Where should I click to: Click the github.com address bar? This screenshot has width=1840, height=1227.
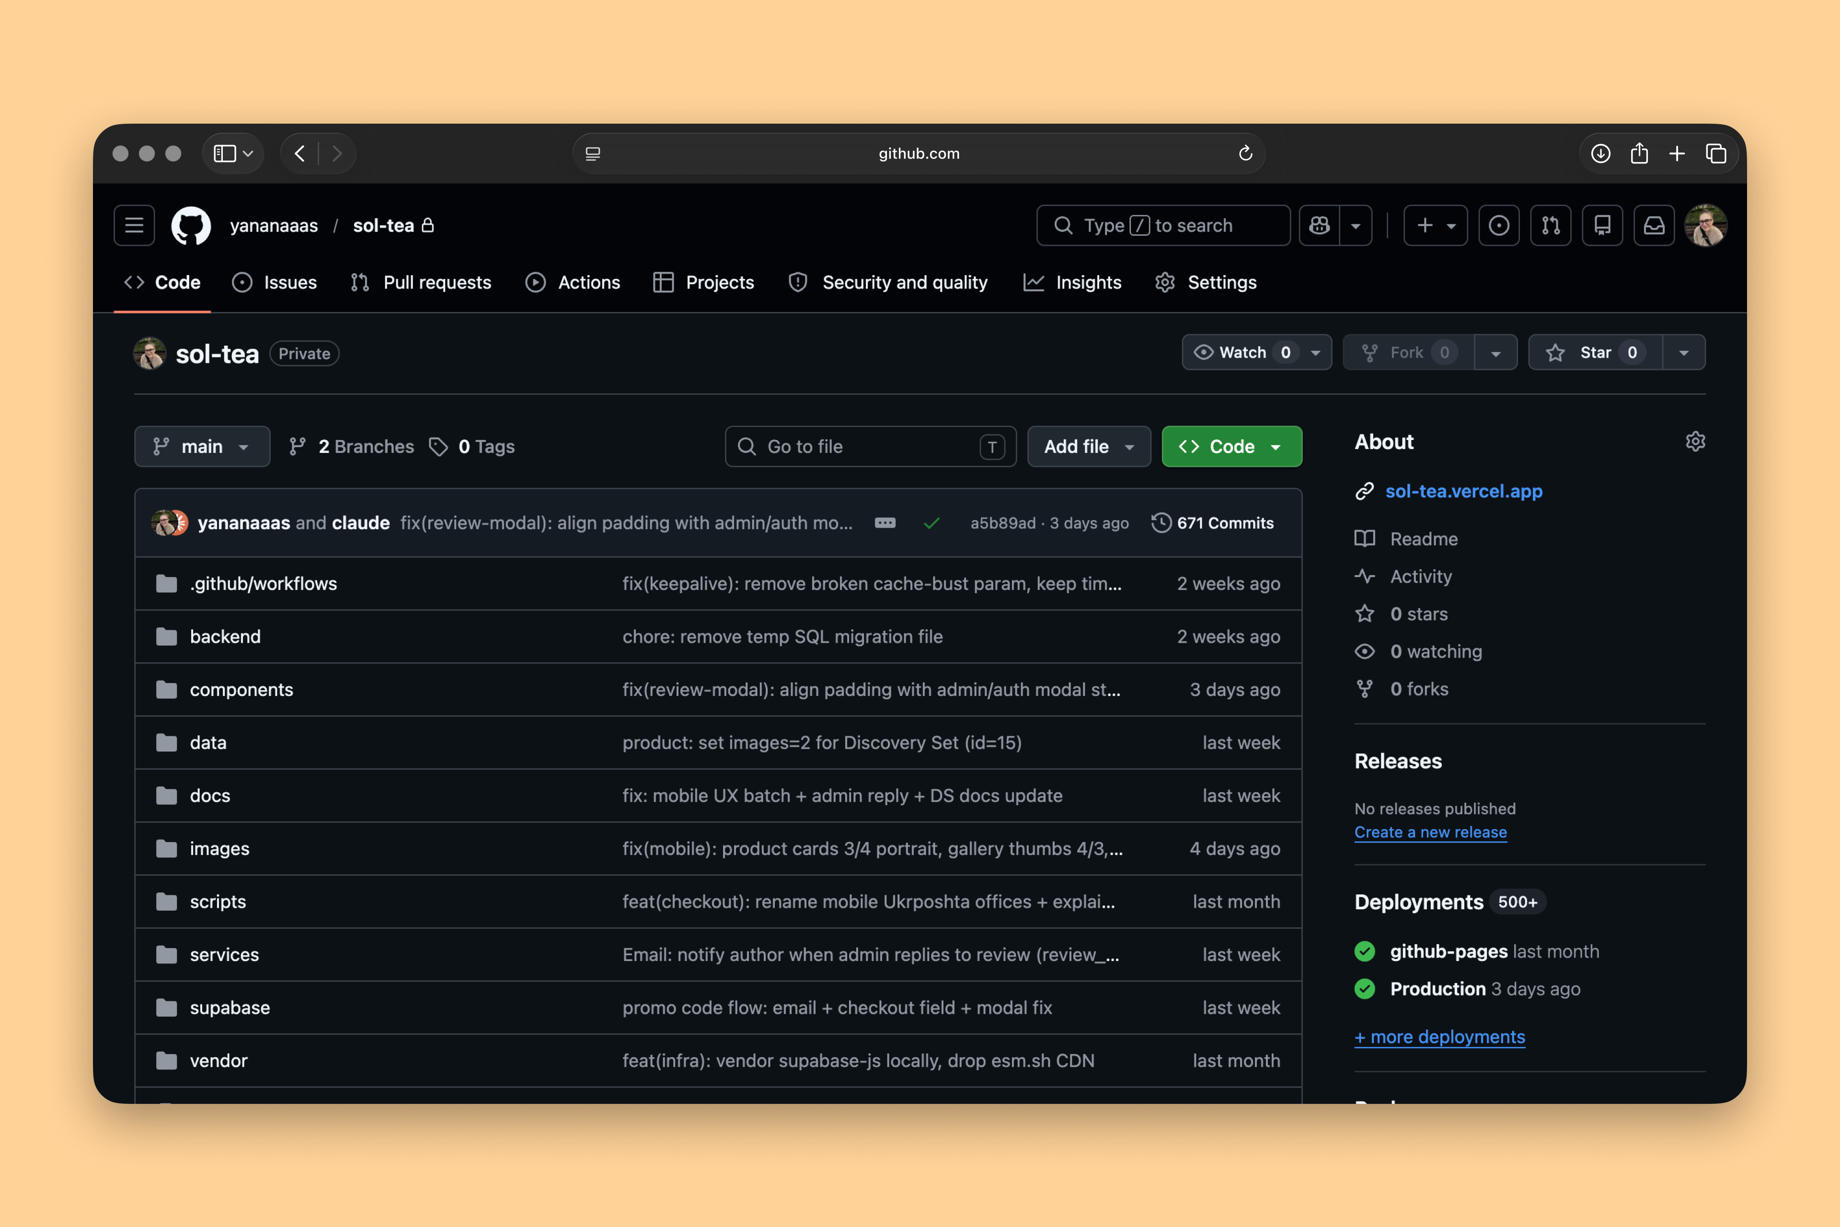919,153
